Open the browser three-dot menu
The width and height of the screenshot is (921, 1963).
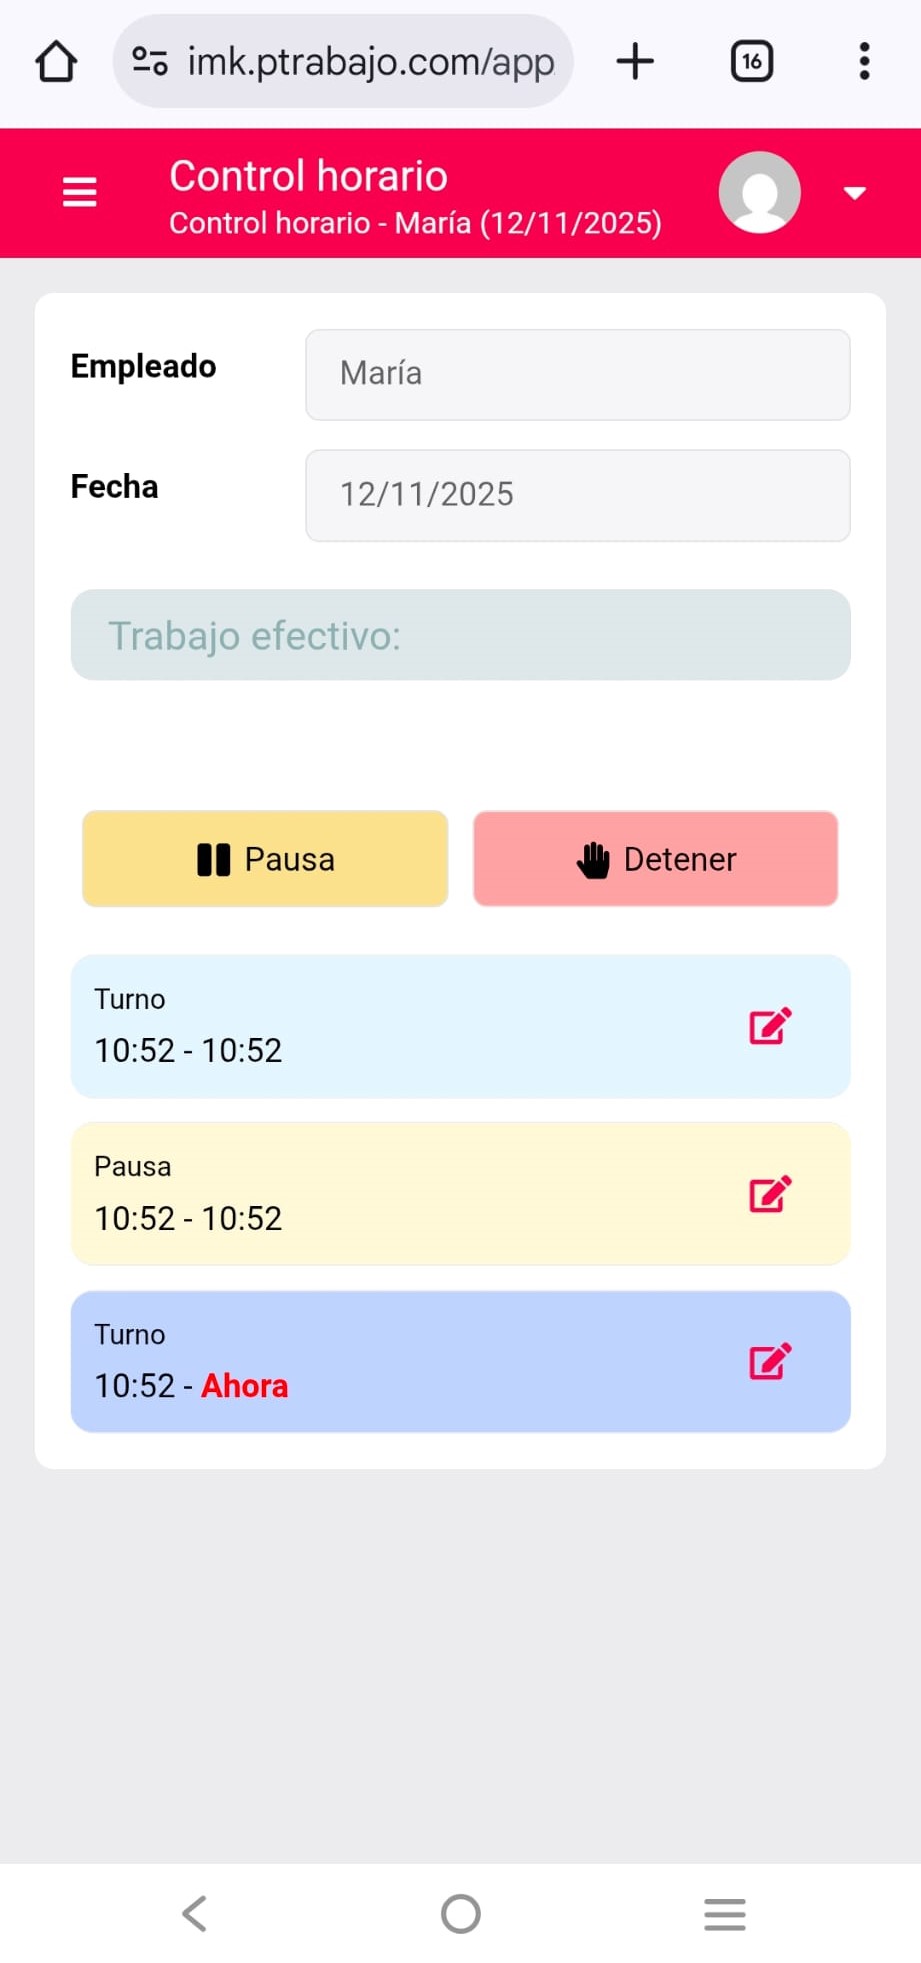pyautogui.click(x=864, y=62)
